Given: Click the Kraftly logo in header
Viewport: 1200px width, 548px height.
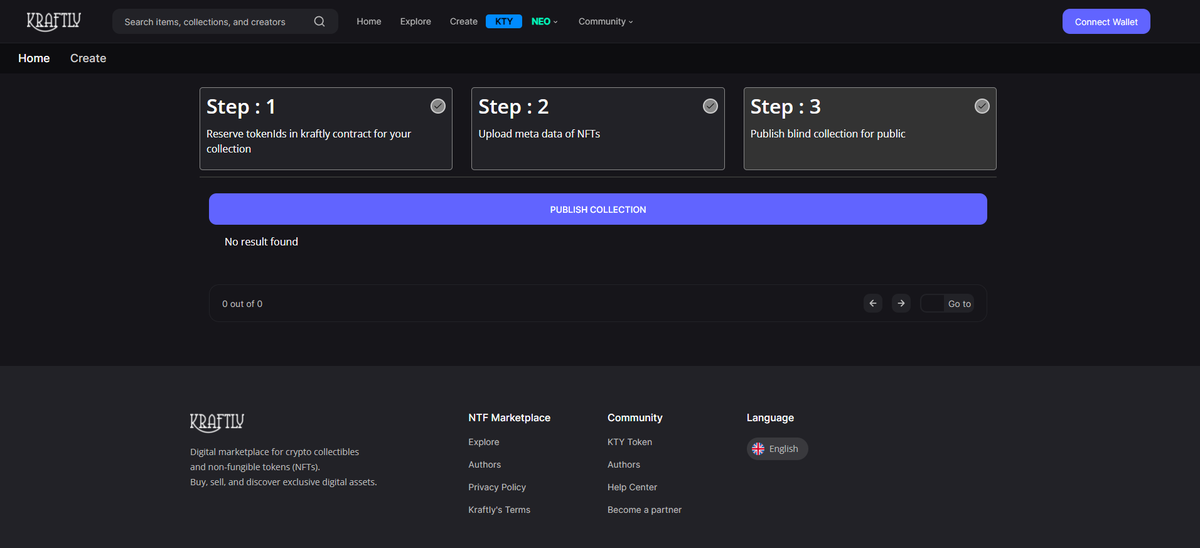Looking at the screenshot, I should [54, 21].
